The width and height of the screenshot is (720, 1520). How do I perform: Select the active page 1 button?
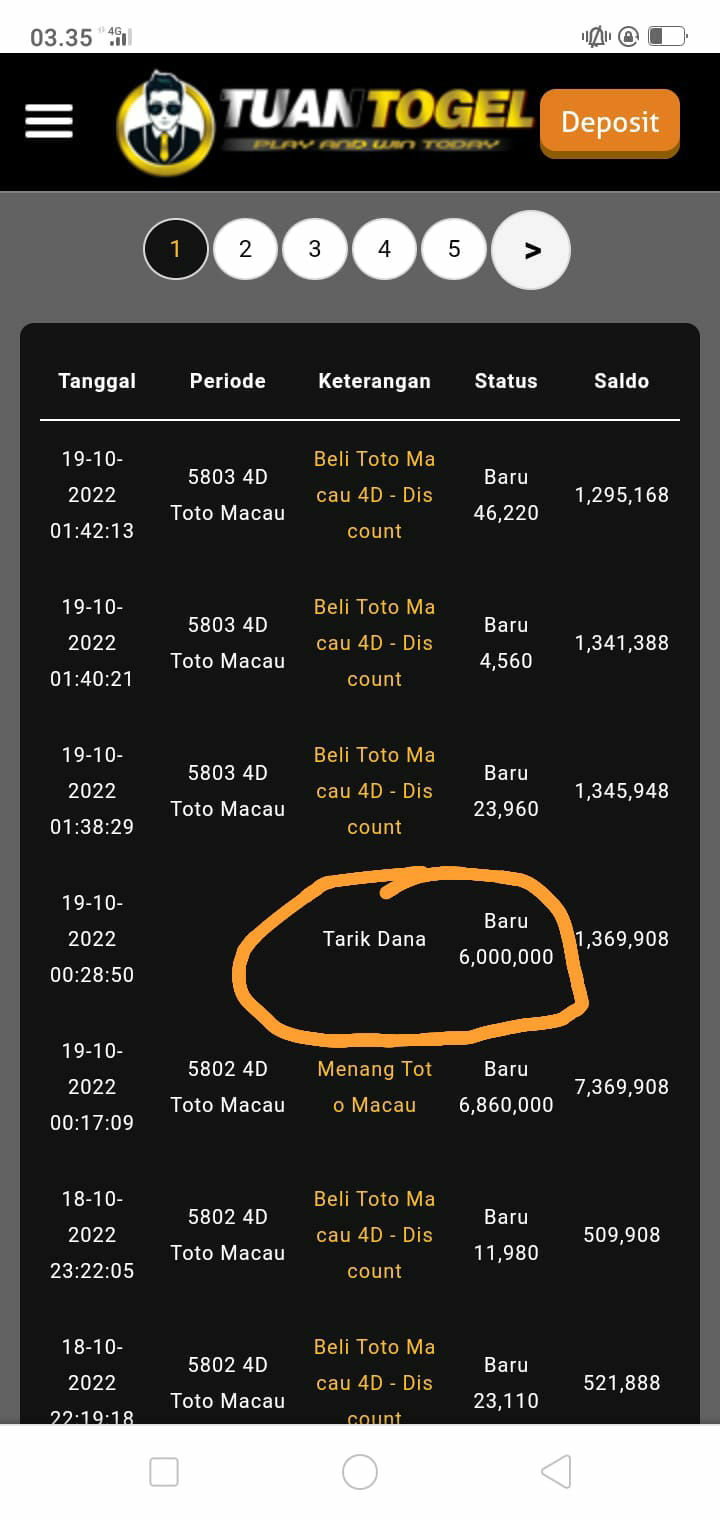(176, 249)
